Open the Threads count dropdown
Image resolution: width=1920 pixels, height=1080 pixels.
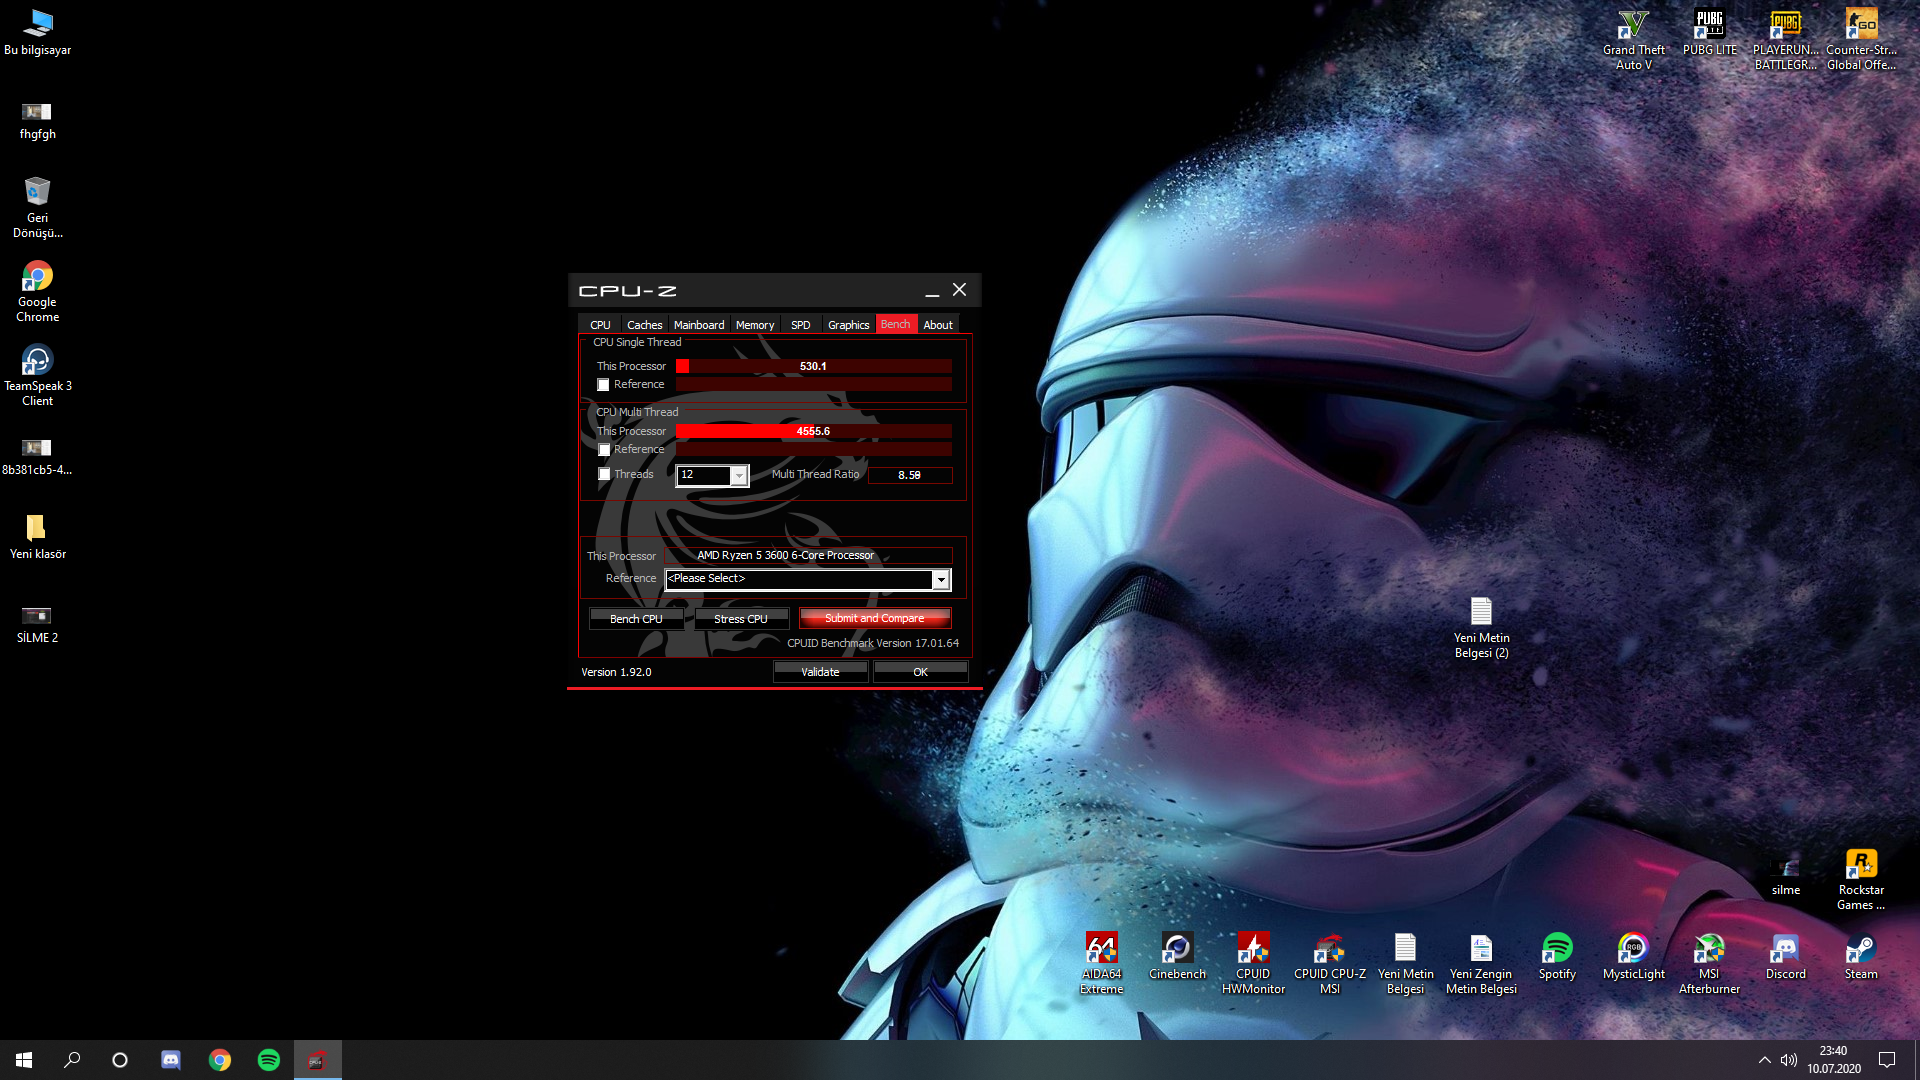[739, 475]
